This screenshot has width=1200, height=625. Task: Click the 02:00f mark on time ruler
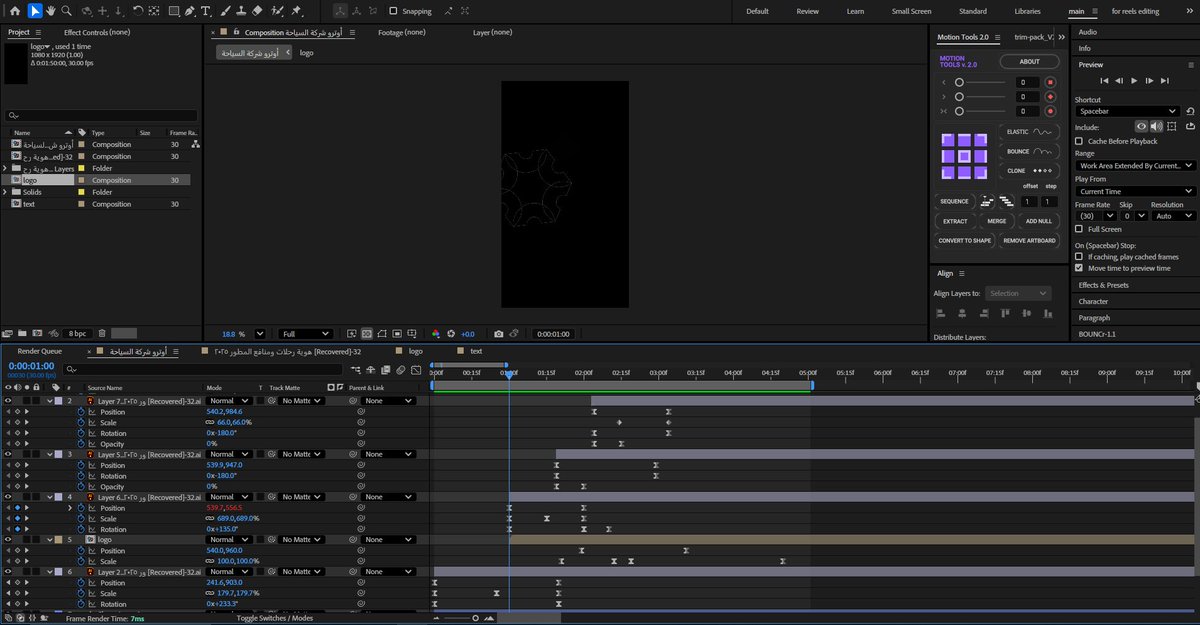[x=583, y=372]
